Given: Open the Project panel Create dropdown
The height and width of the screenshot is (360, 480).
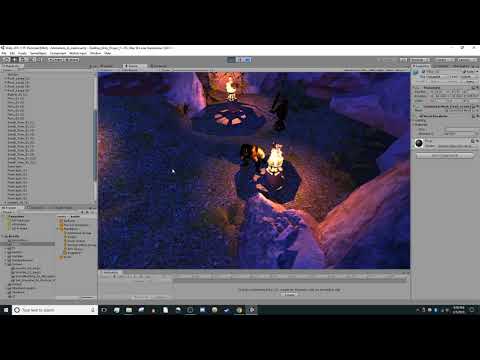Looking at the screenshot, I should [9, 212].
